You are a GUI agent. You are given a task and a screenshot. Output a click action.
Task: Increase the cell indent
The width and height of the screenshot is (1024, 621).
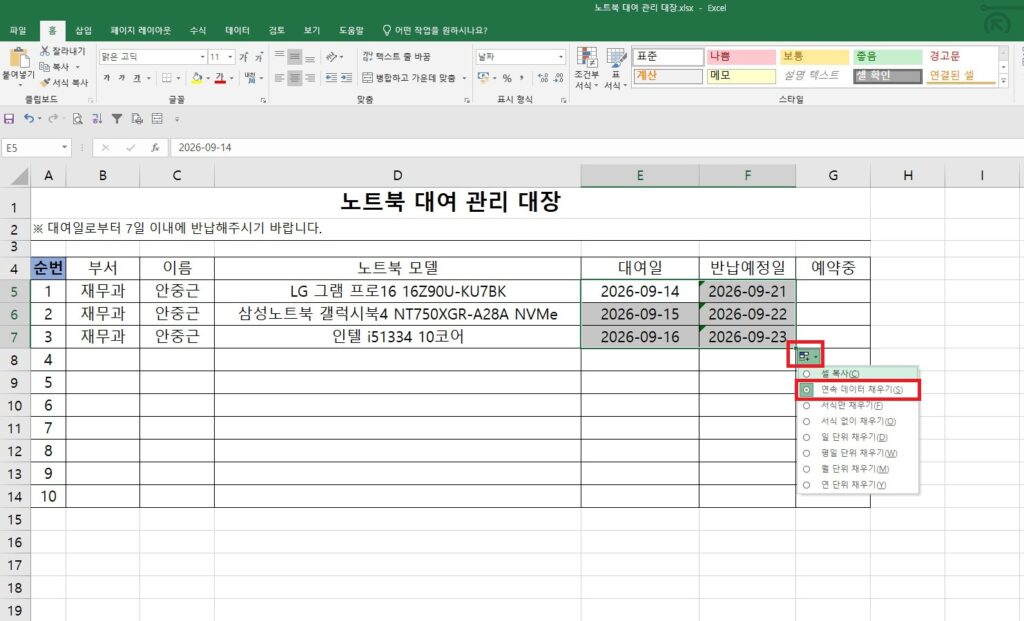click(347, 78)
